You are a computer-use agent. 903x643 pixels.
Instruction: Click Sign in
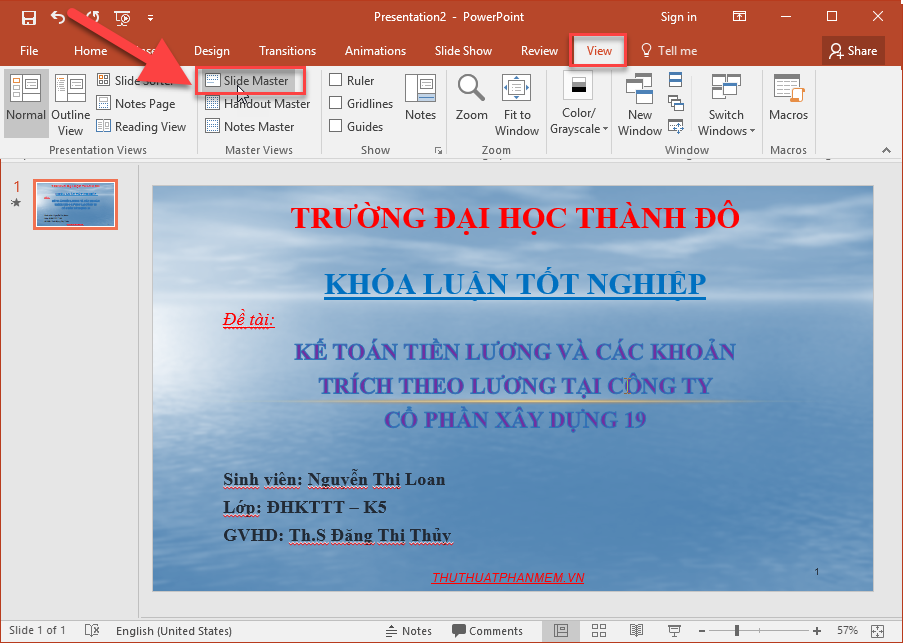[678, 17]
